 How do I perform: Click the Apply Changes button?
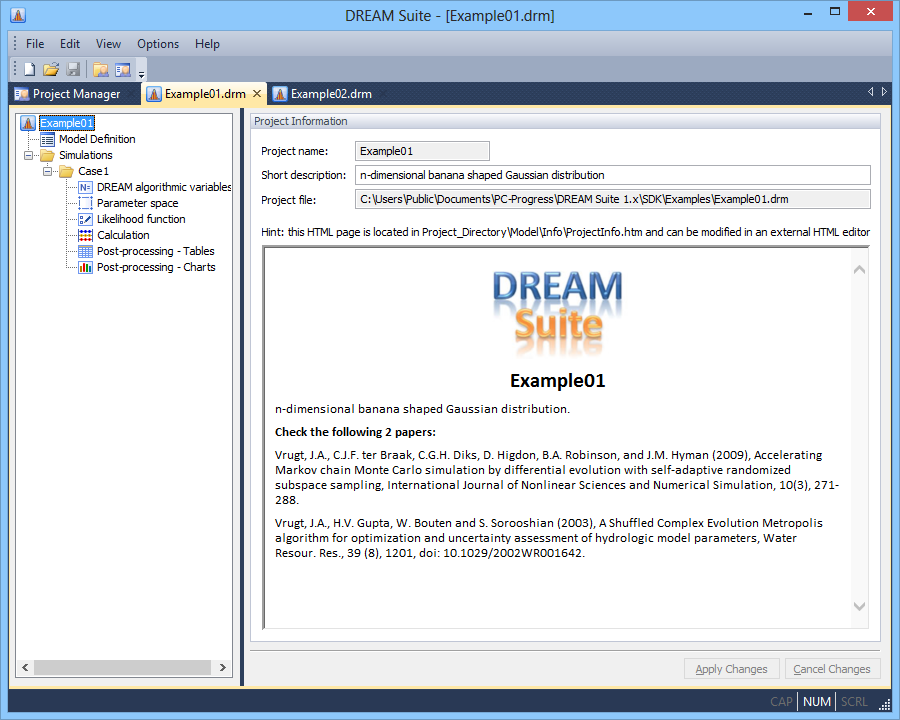click(x=731, y=669)
